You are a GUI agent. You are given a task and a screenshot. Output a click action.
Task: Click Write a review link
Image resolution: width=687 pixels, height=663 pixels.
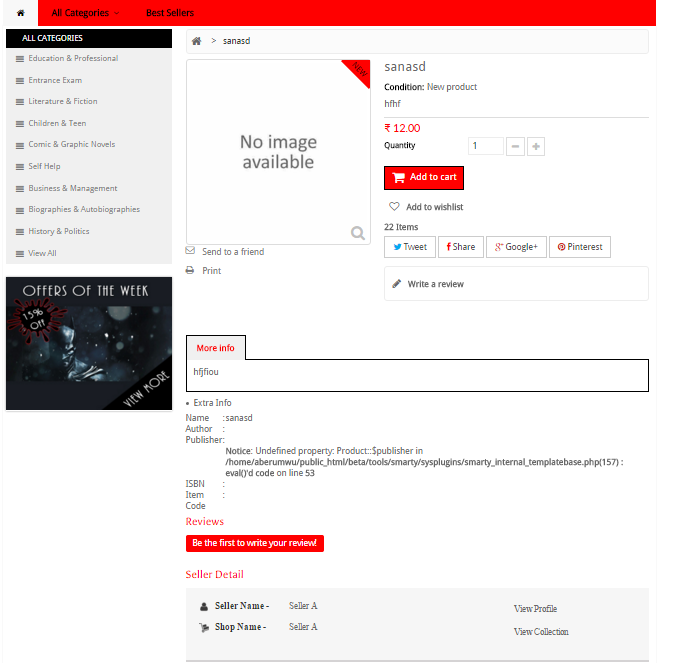tap(436, 284)
